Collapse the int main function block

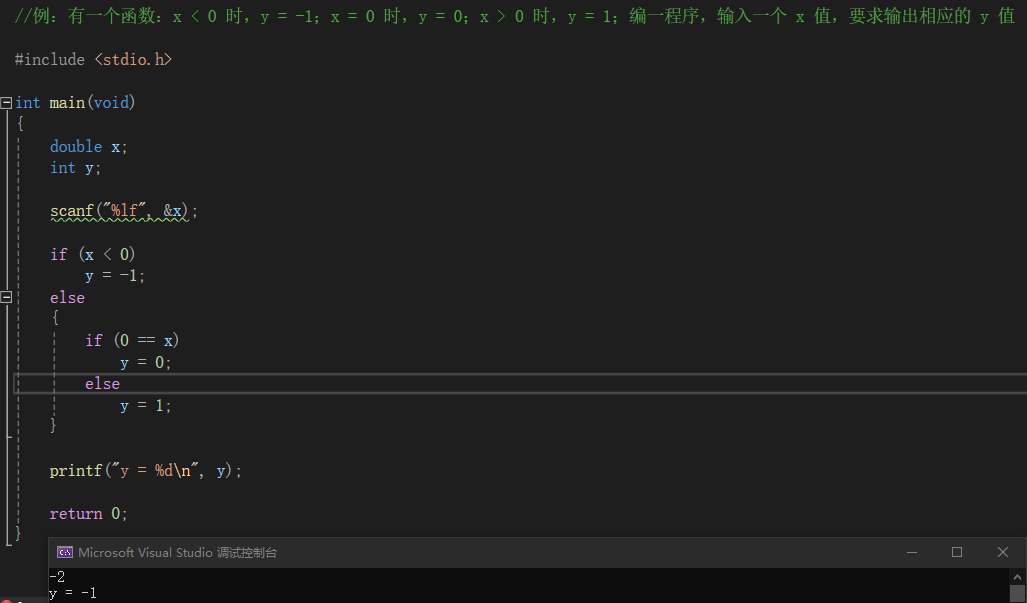click(7, 103)
